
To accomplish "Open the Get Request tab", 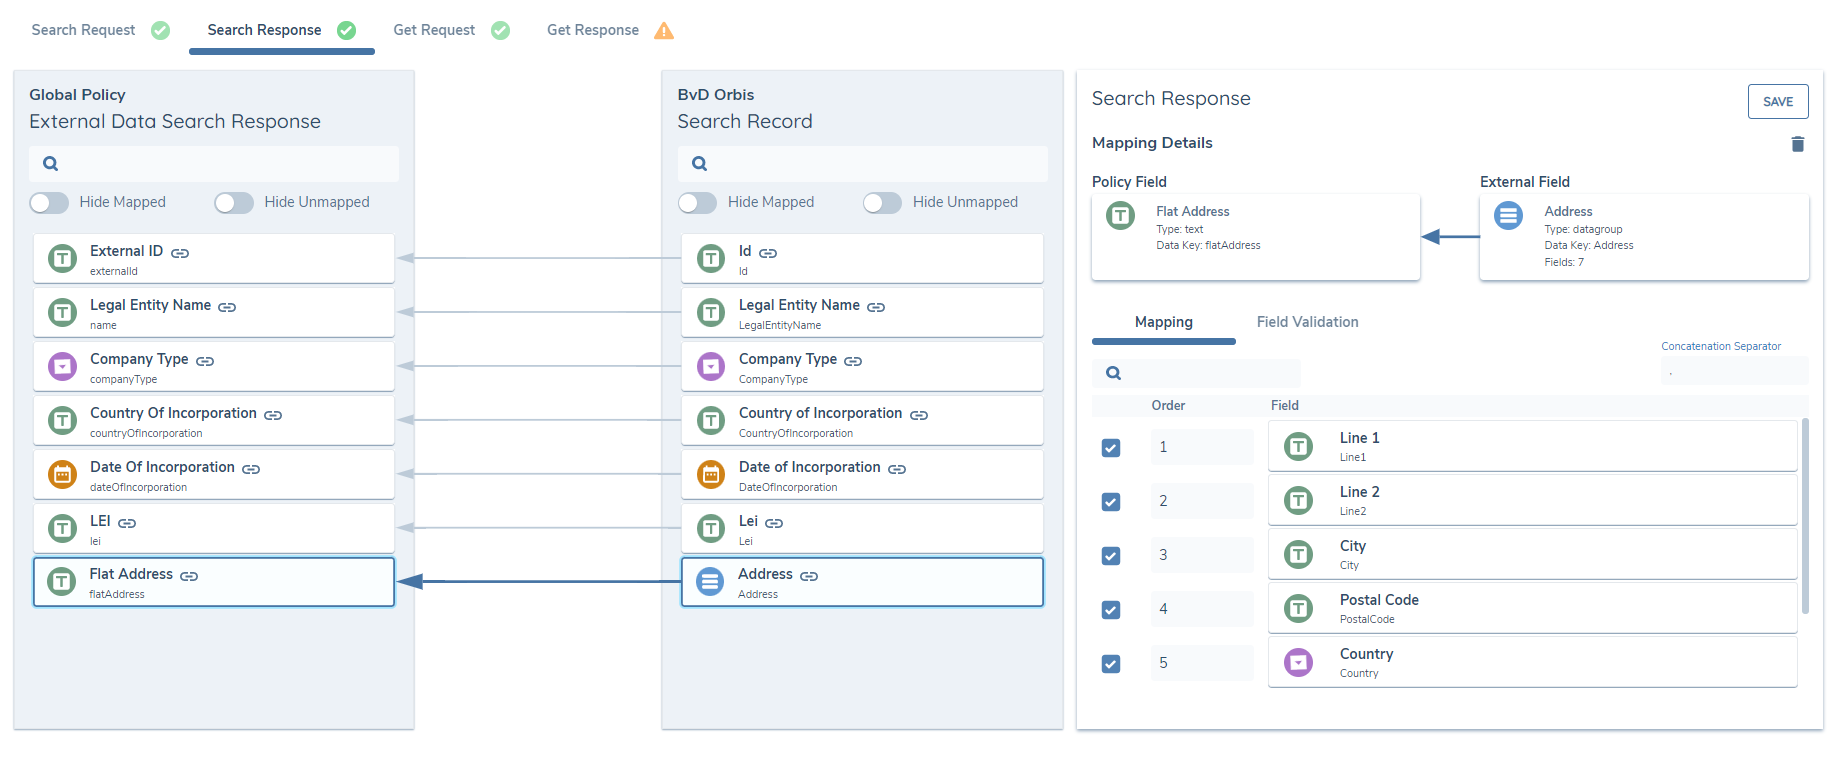I will (x=434, y=30).
